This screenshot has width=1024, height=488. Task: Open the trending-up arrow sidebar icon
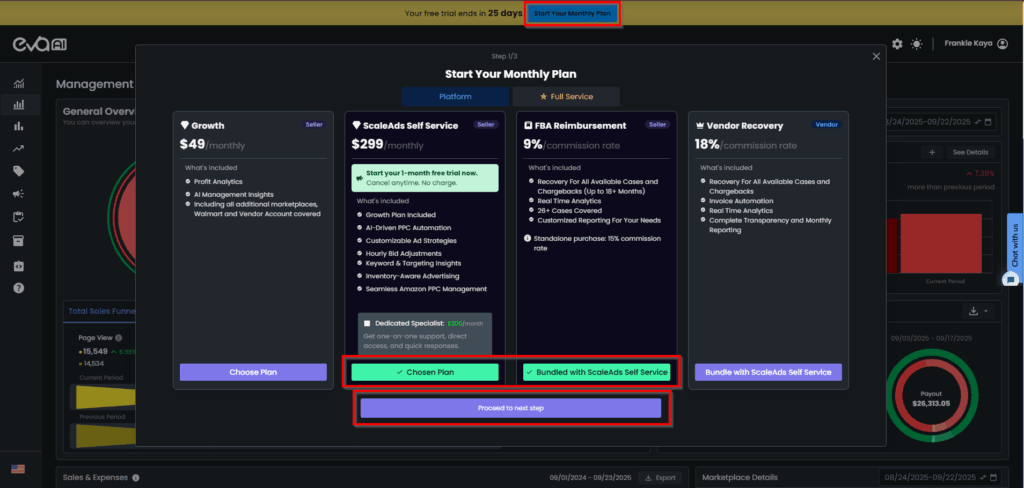pyautogui.click(x=19, y=149)
